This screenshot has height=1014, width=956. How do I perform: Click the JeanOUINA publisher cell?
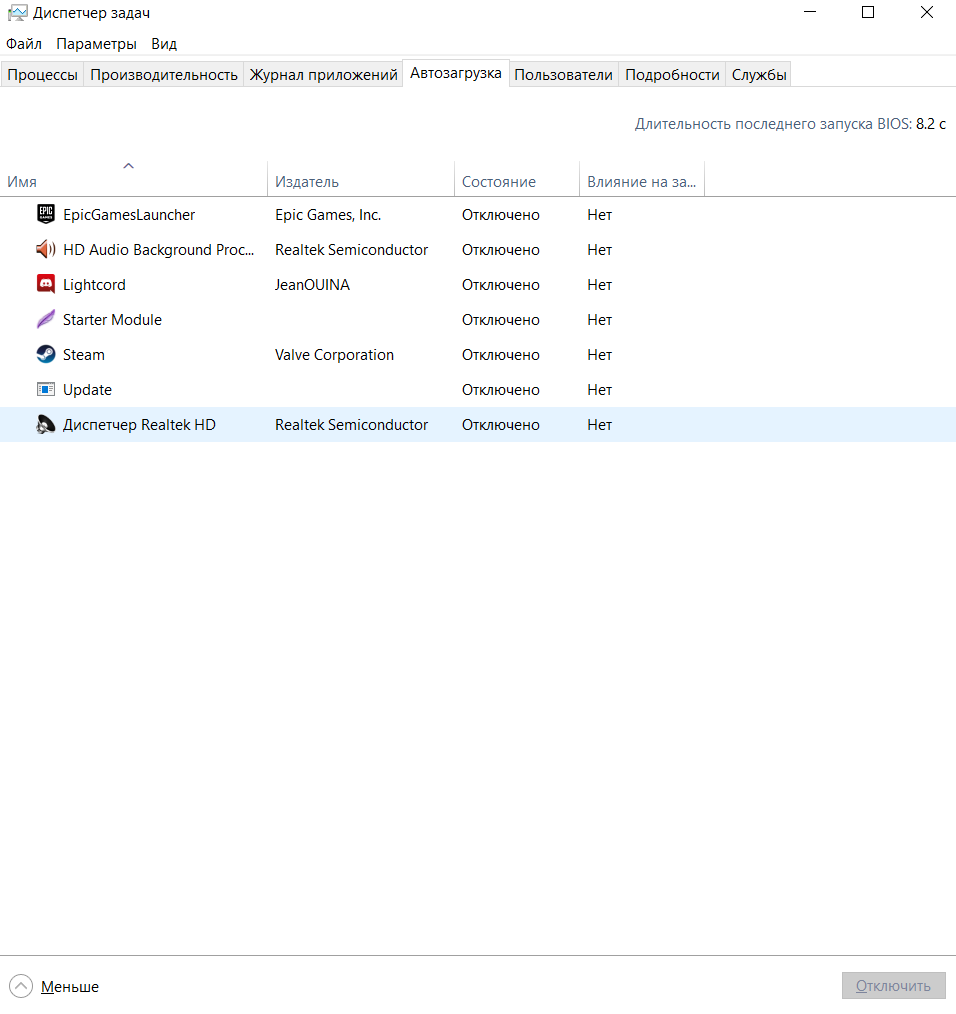(312, 285)
